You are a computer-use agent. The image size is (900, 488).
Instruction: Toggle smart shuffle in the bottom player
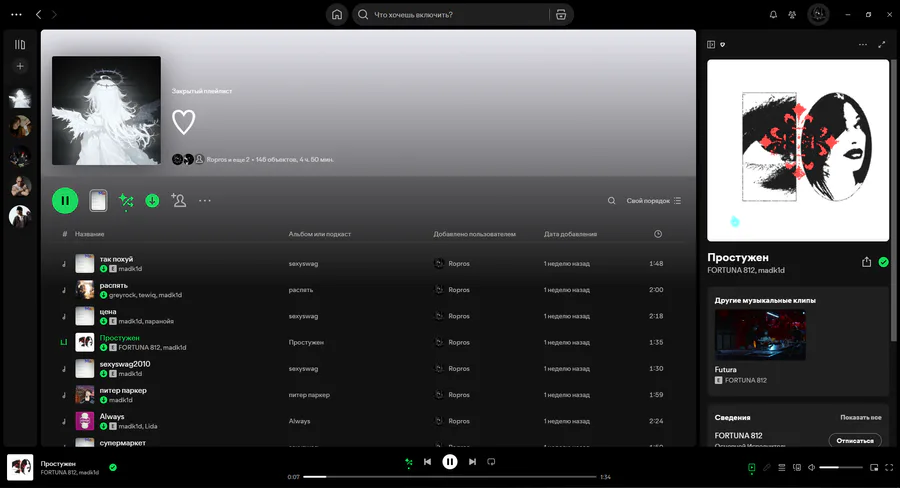[x=409, y=462]
